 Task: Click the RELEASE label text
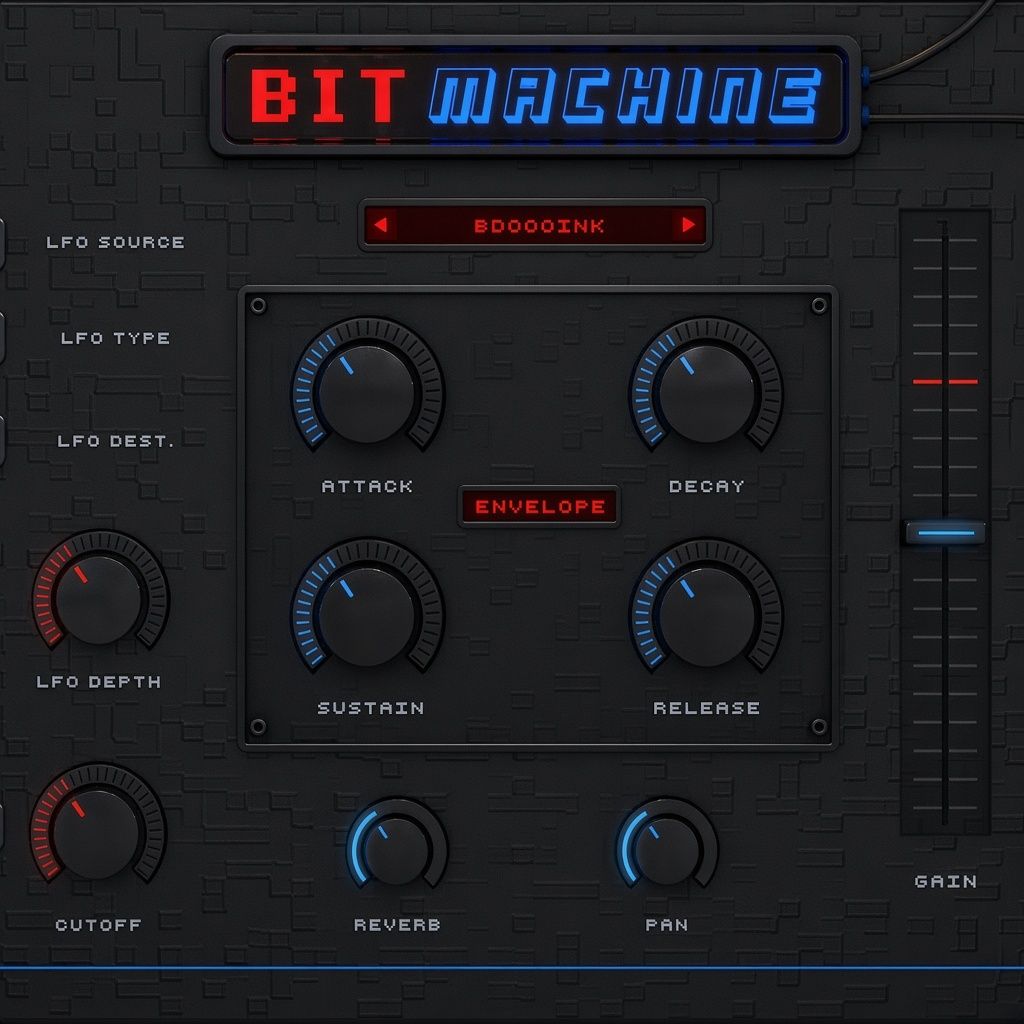pos(707,709)
